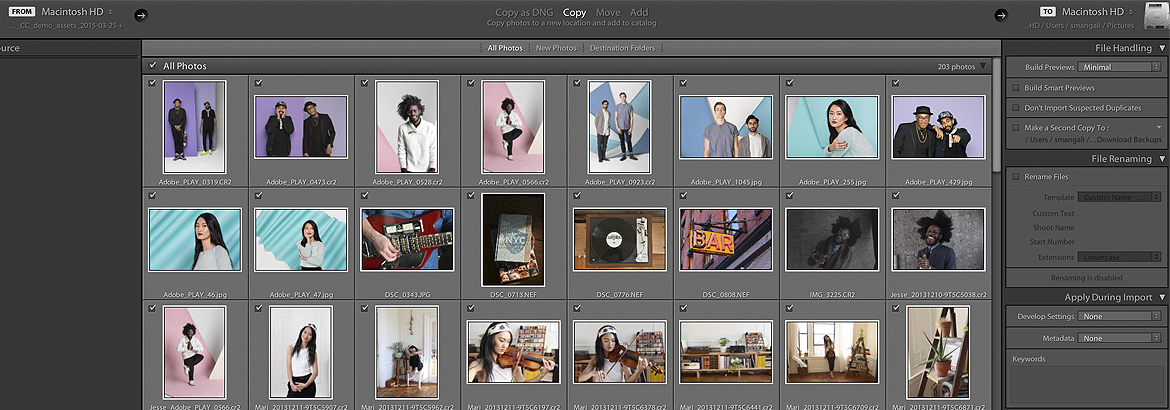Switch to the Destination Folders tab

(x=622, y=48)
